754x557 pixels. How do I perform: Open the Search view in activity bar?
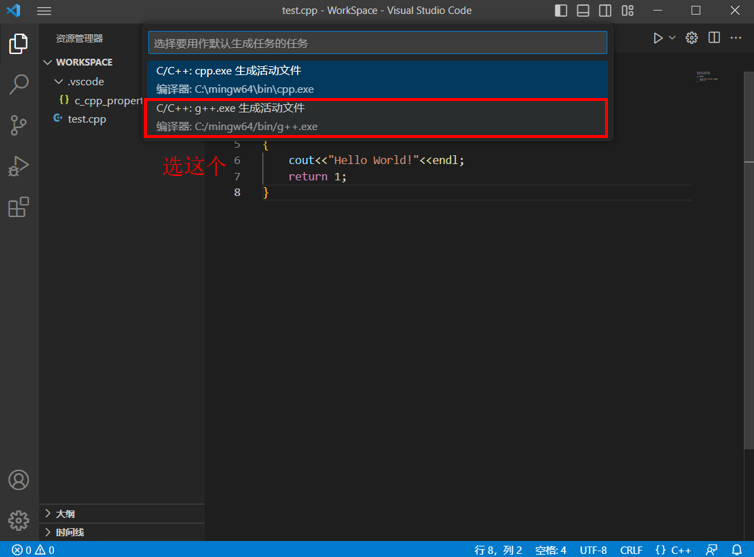pos(19,84)
